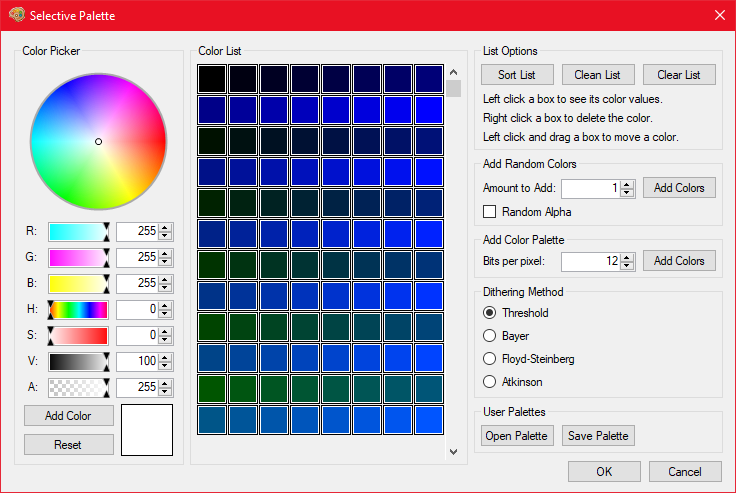Increase the R value with up arrow
Screen dimensions: 736x493
pos(165,228)
